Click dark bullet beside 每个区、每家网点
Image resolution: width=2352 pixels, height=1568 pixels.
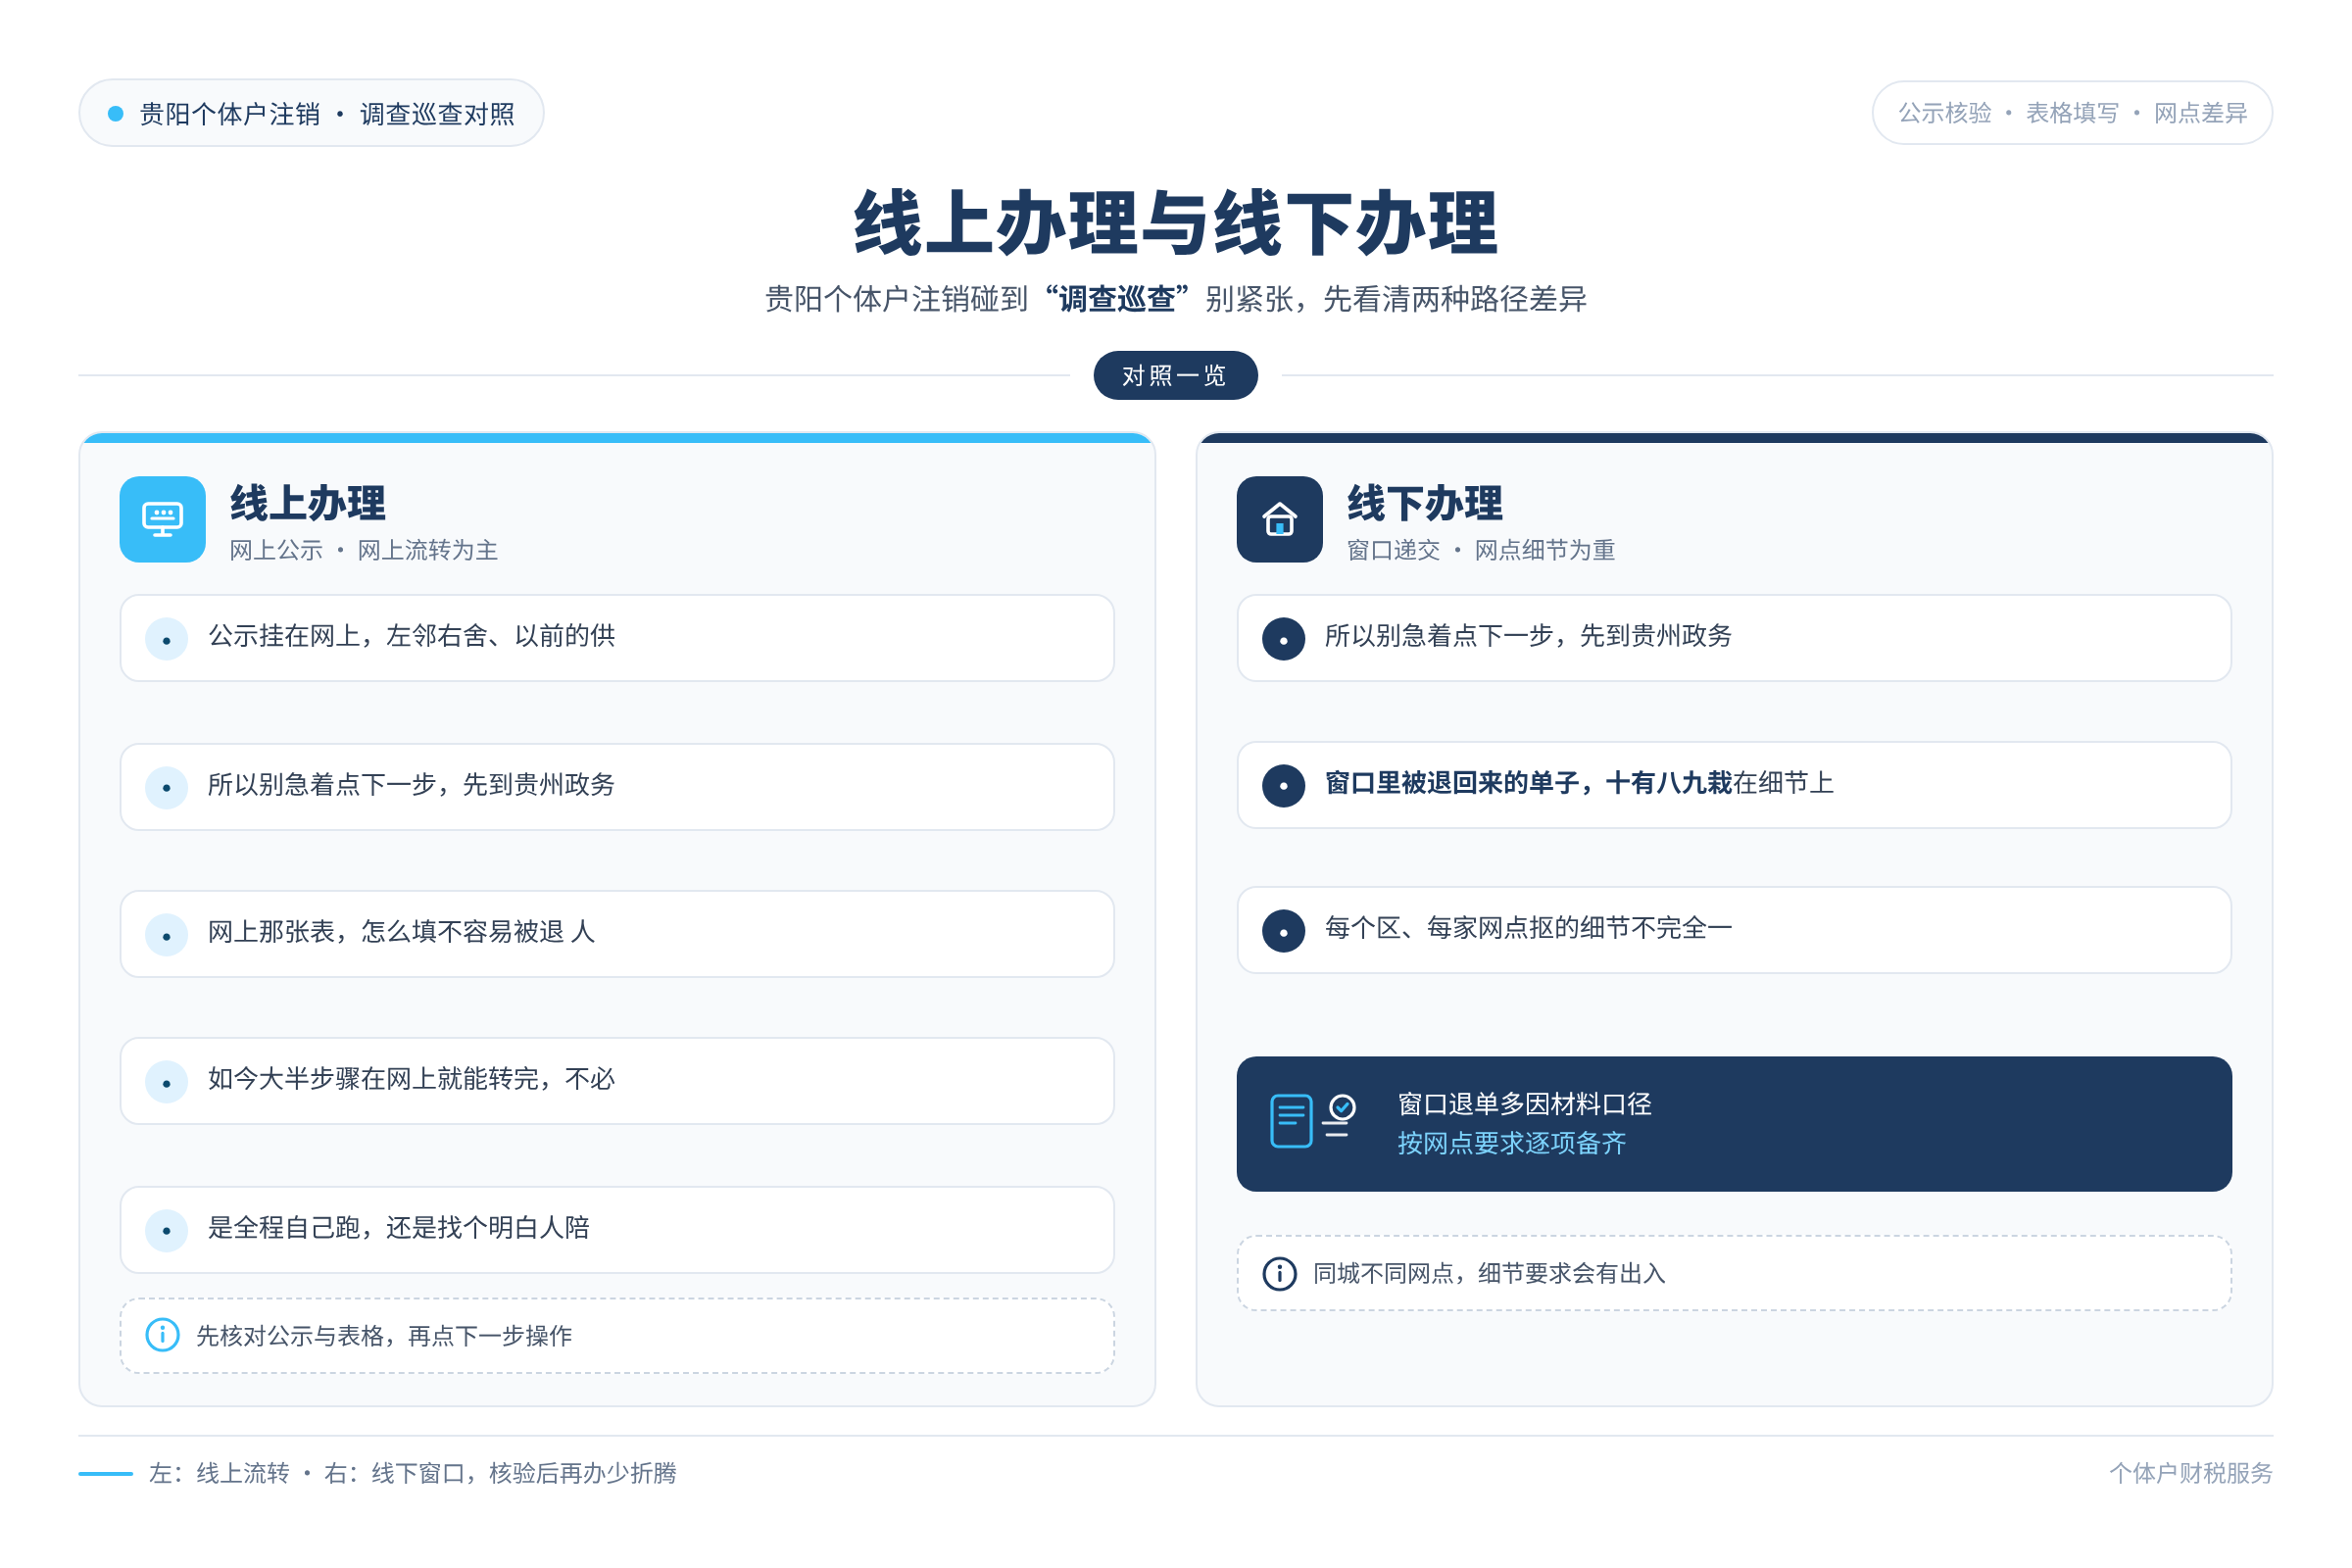coord(1283,931)
